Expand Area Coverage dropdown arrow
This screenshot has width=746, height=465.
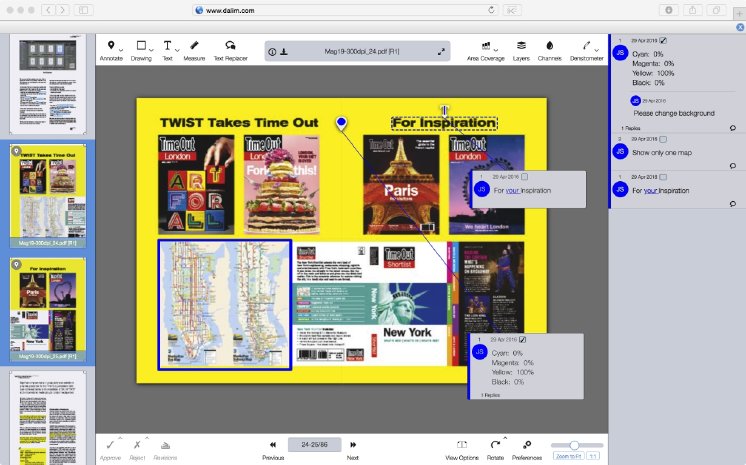496,50
